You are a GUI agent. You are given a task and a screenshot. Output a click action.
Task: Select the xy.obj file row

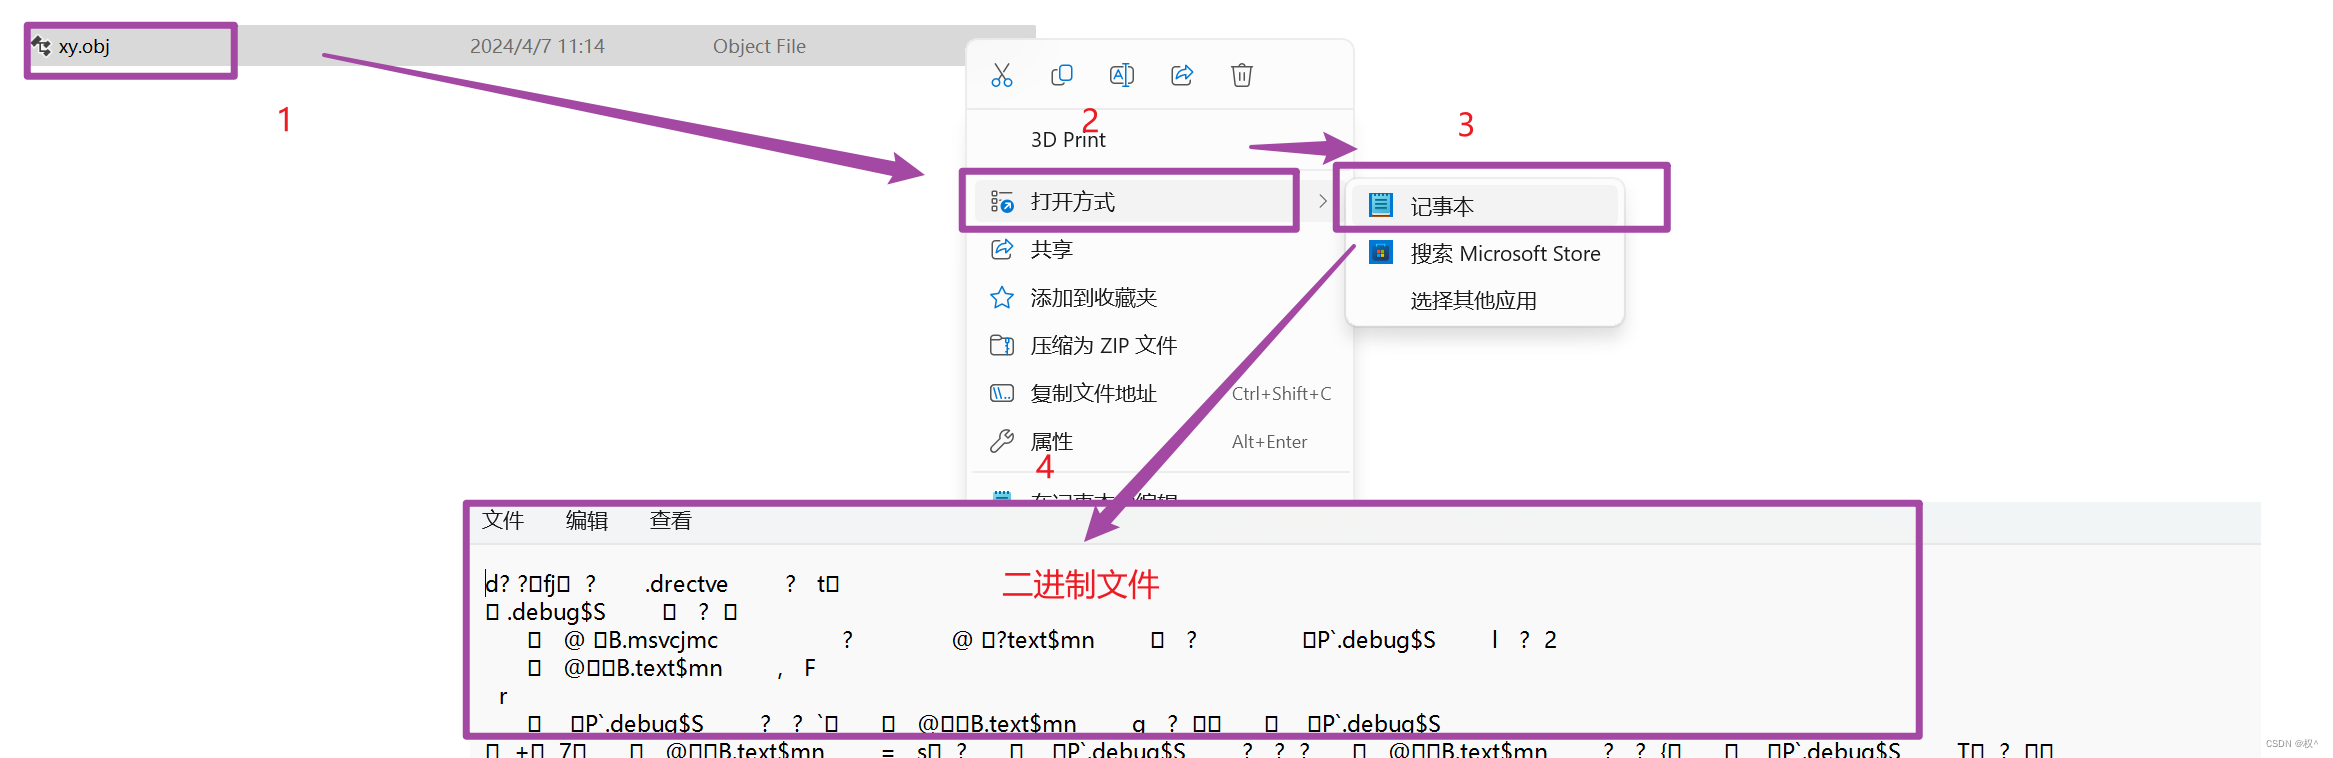532,46
